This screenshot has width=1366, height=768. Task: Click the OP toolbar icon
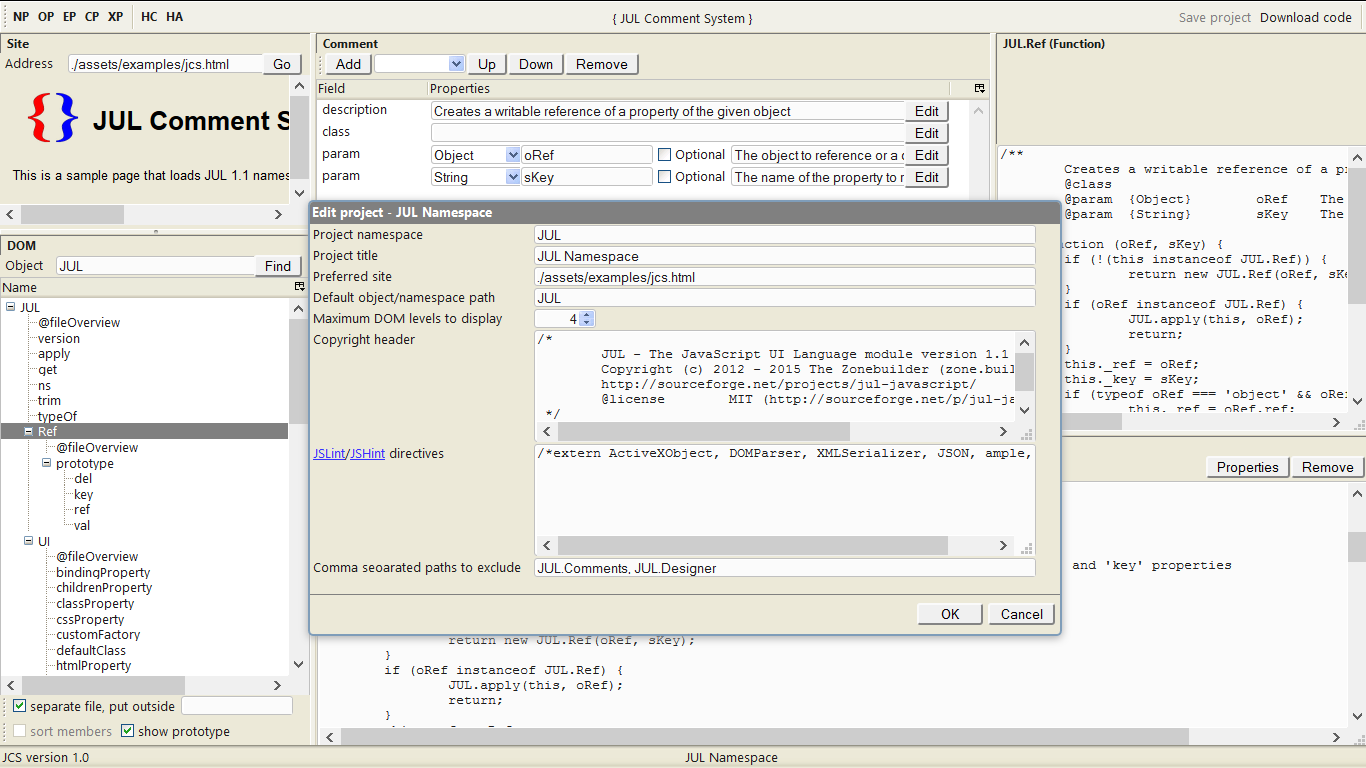[x=45, y=16]
